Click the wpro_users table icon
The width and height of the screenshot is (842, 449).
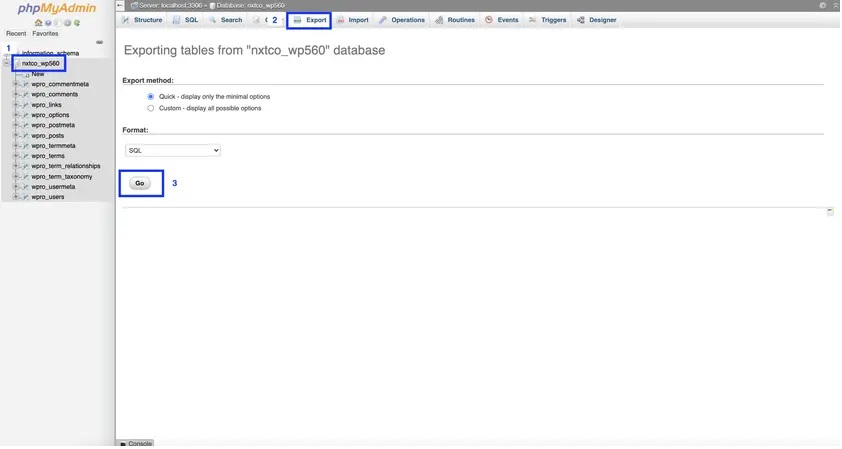25,197
